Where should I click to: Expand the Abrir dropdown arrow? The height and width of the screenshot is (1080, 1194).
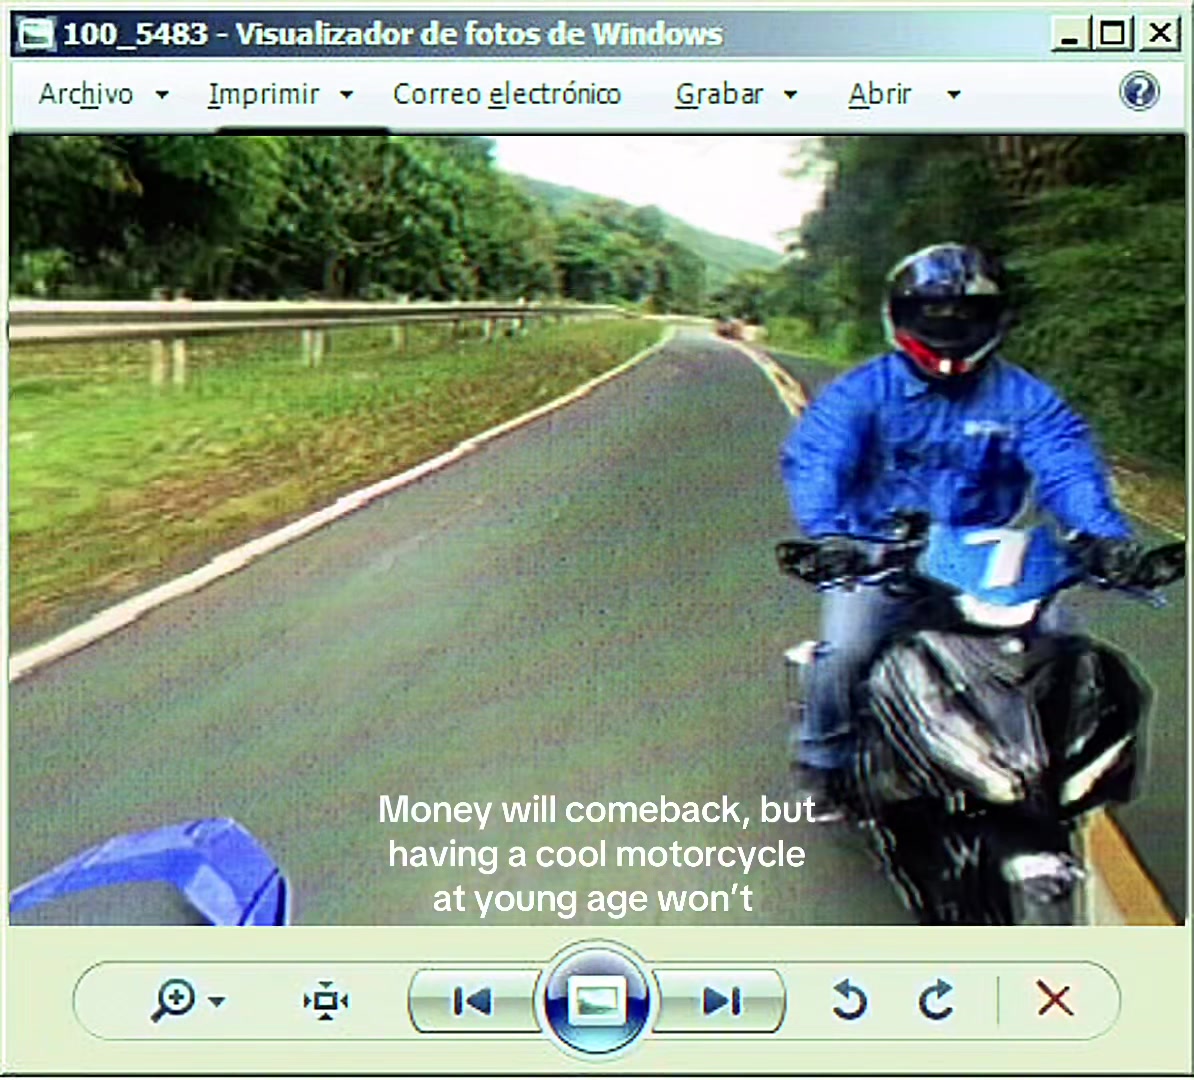coord(953,95)
